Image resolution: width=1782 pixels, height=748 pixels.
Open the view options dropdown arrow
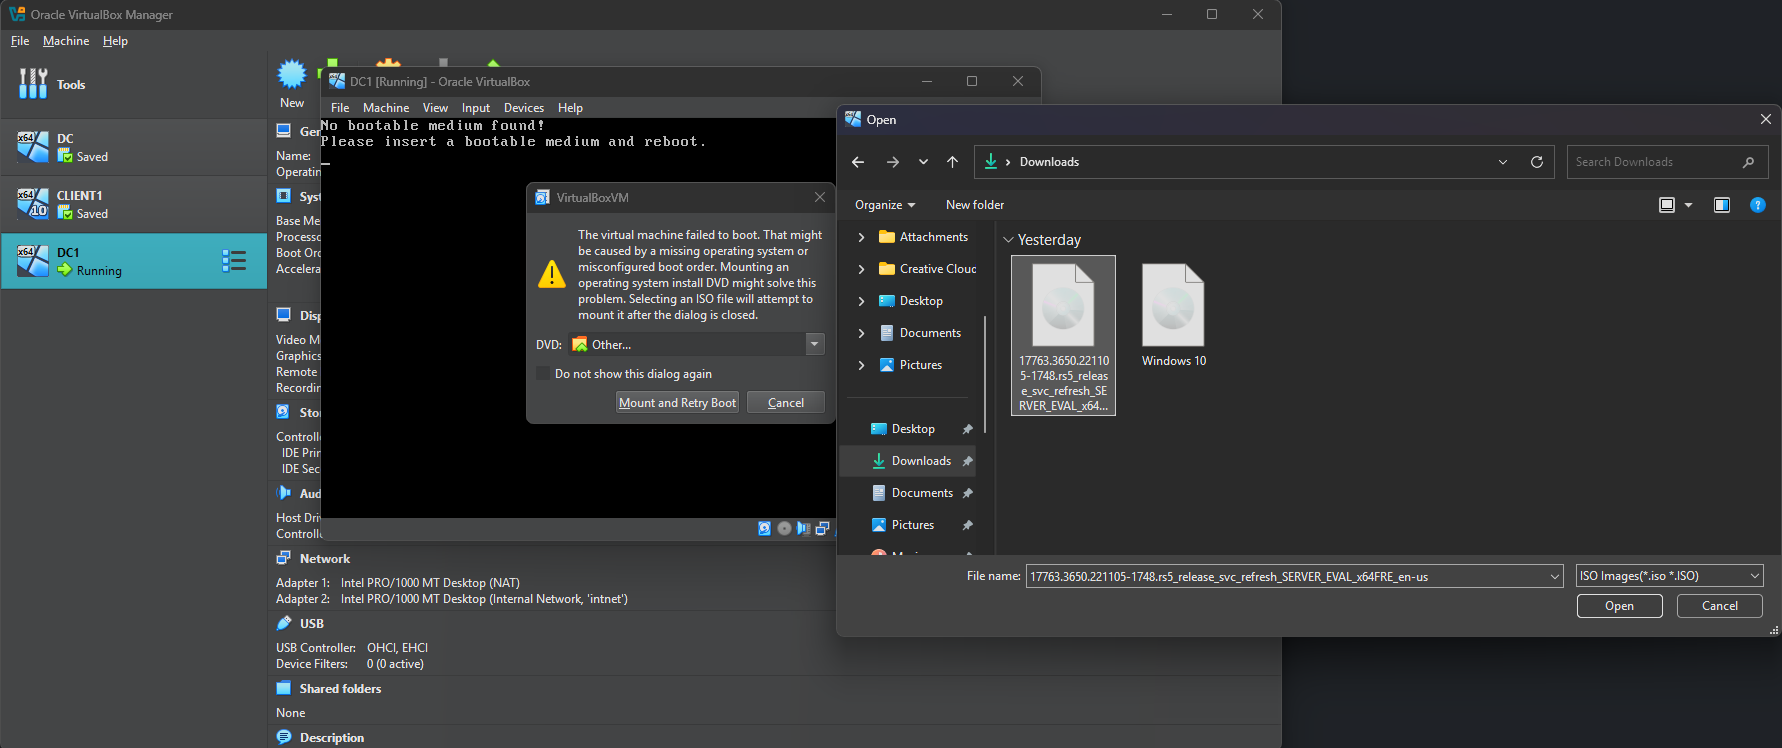1688,205
